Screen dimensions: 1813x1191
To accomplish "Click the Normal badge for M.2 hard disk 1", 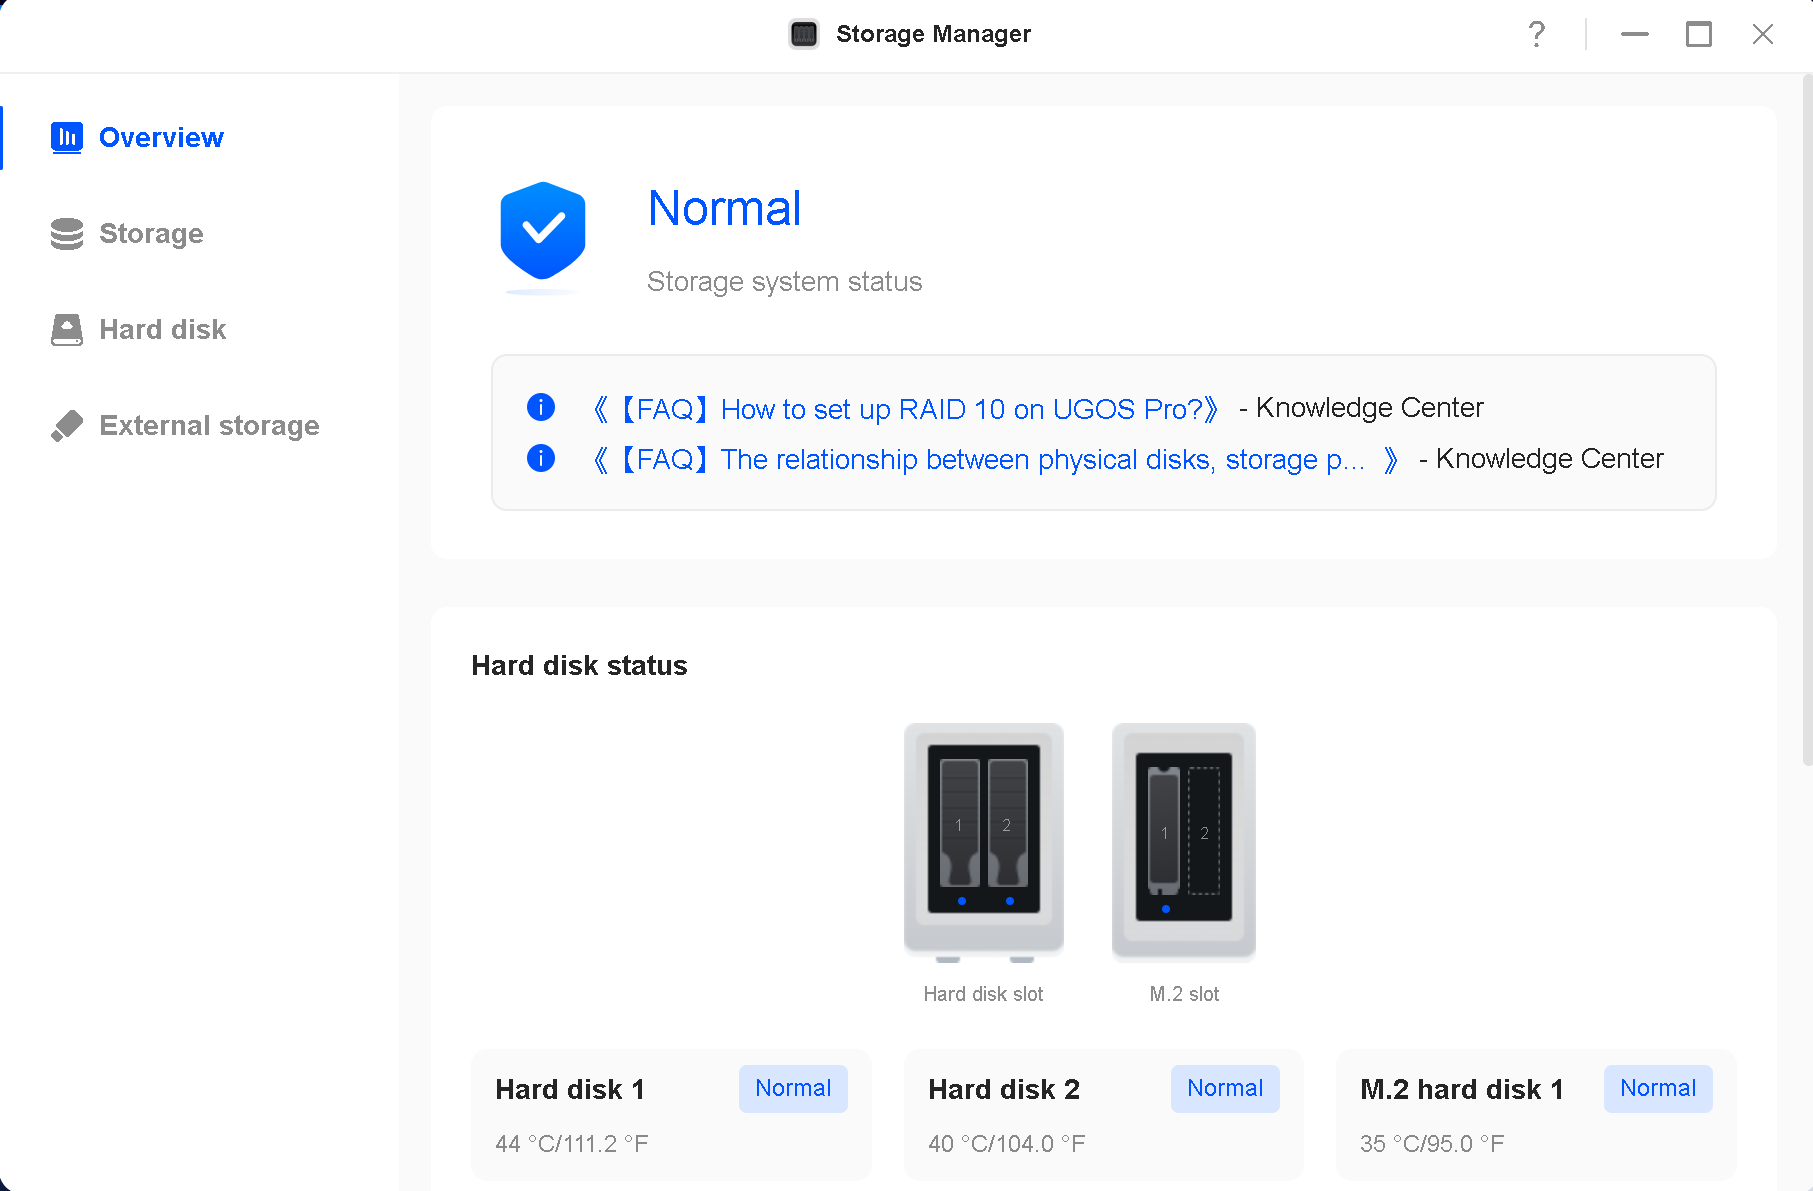I will [1657, 1089].
